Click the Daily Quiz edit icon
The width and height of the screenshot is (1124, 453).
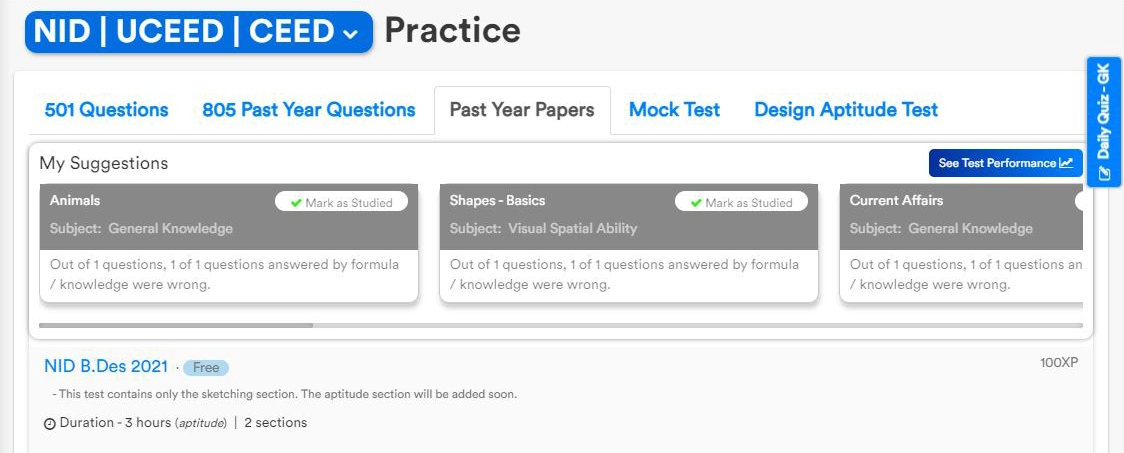[1104, 173]
